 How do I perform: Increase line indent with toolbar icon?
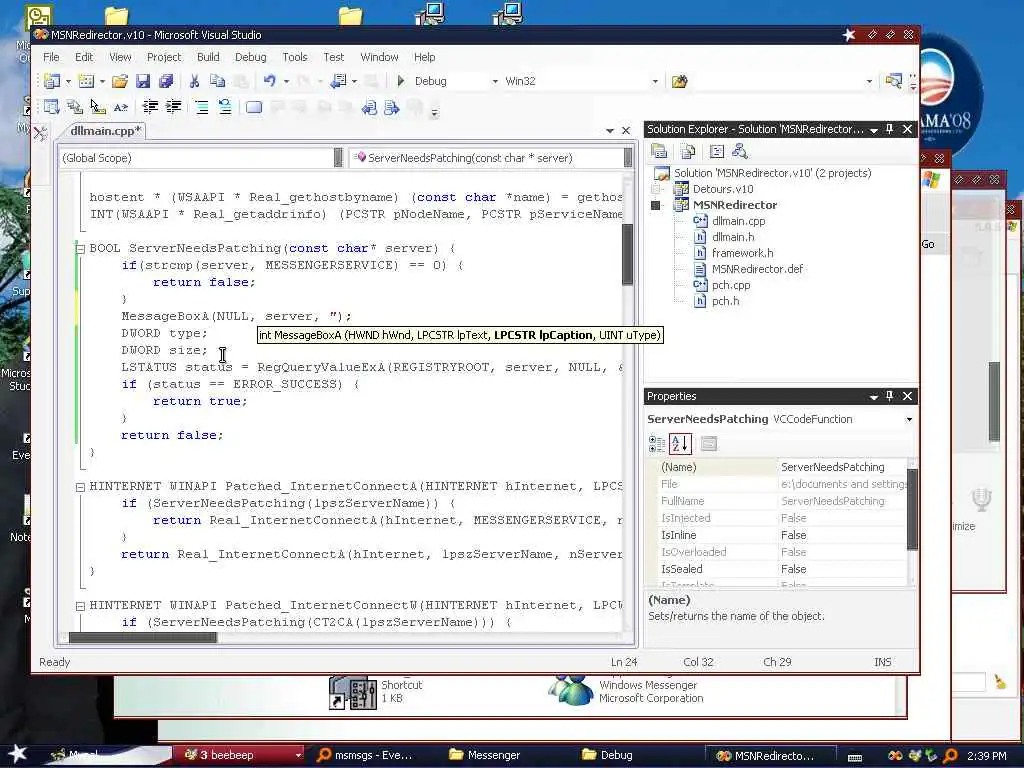click(174, 107)
